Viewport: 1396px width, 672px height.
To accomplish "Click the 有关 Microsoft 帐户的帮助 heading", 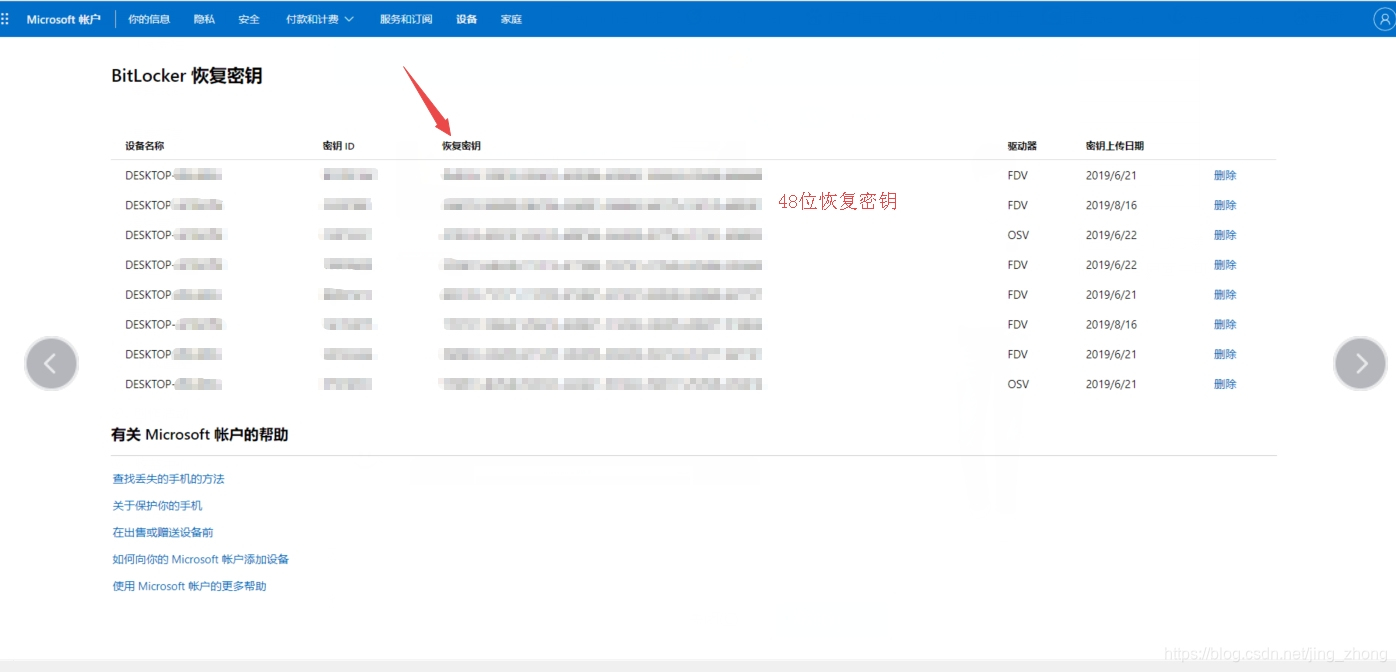I will 200,435.
